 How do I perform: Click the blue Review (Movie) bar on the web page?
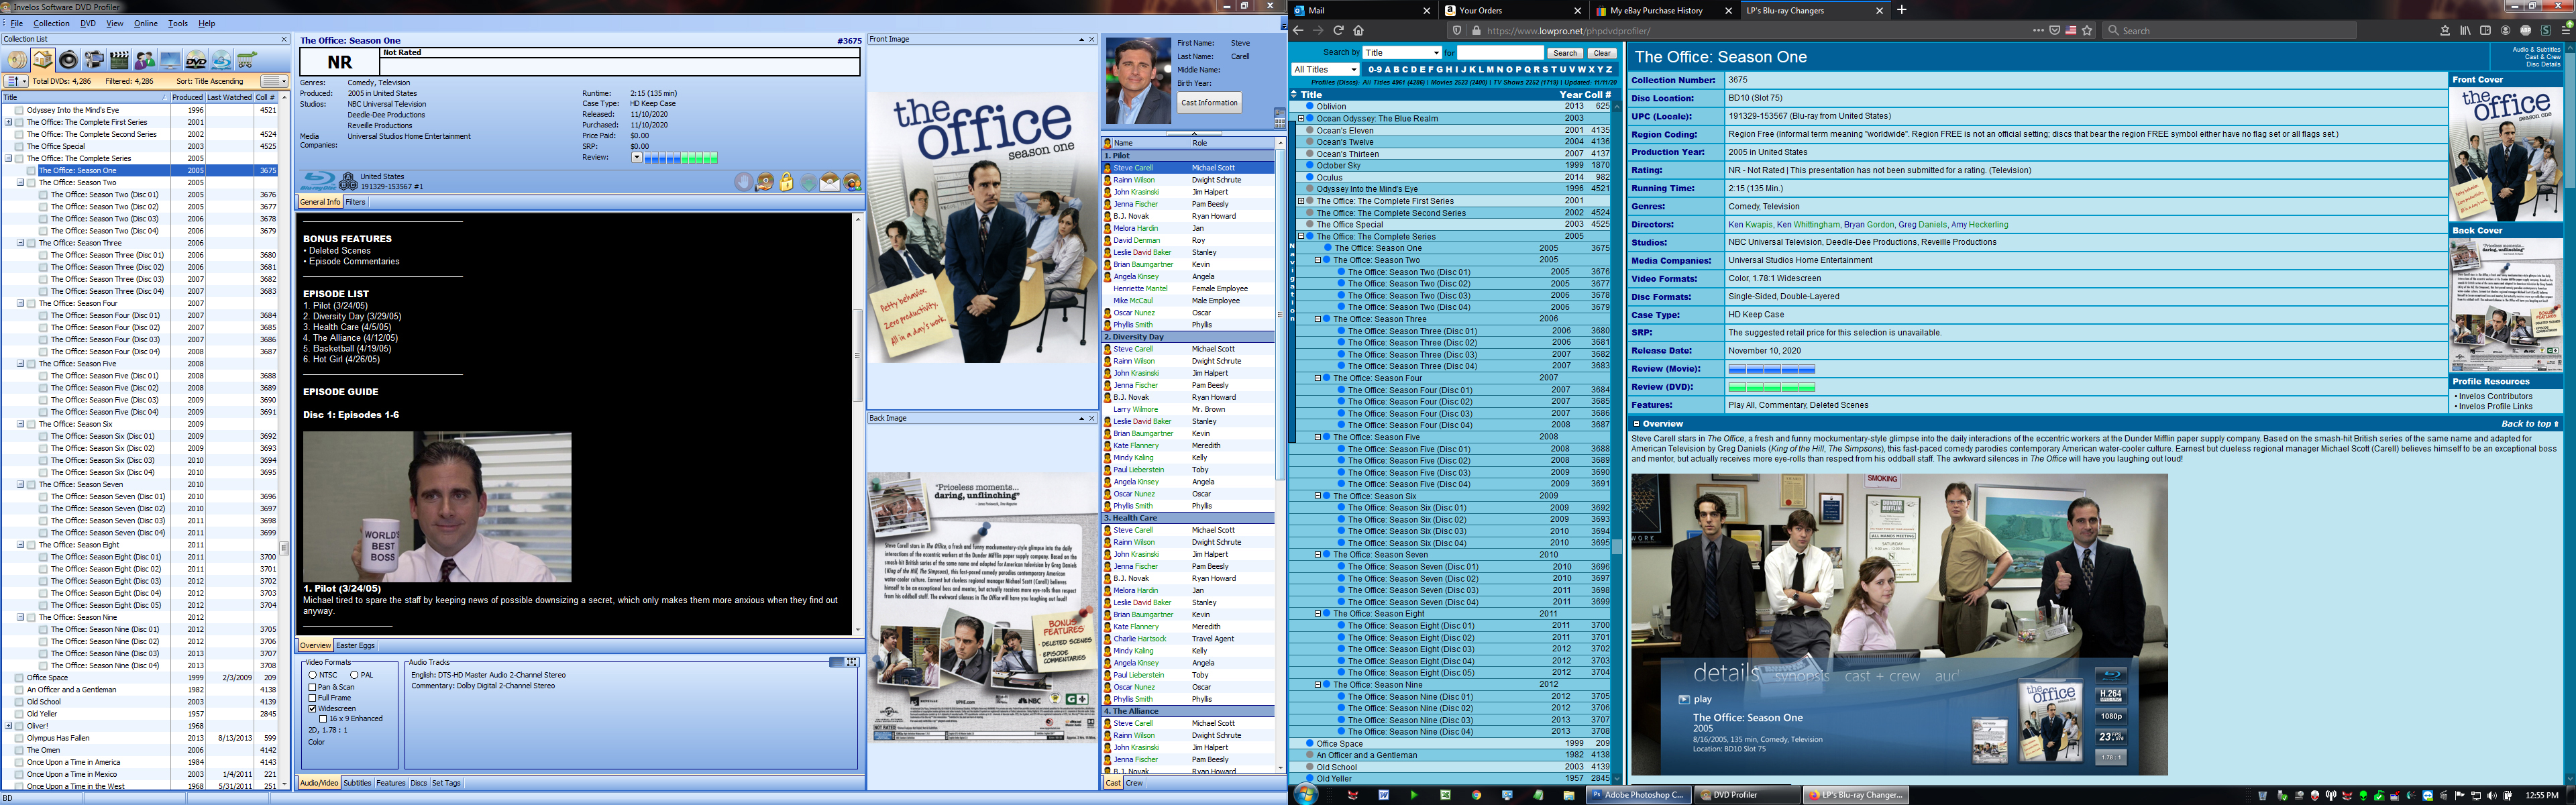[1771, 369]
